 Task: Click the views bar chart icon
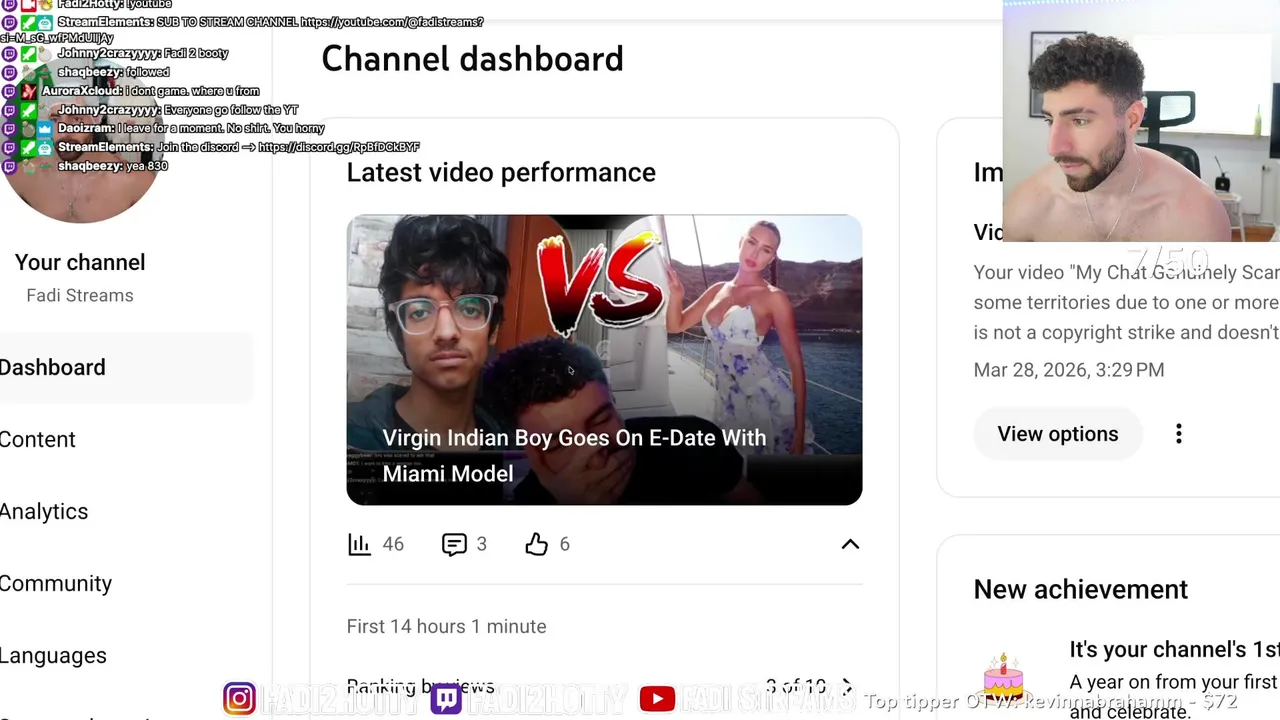359,544
